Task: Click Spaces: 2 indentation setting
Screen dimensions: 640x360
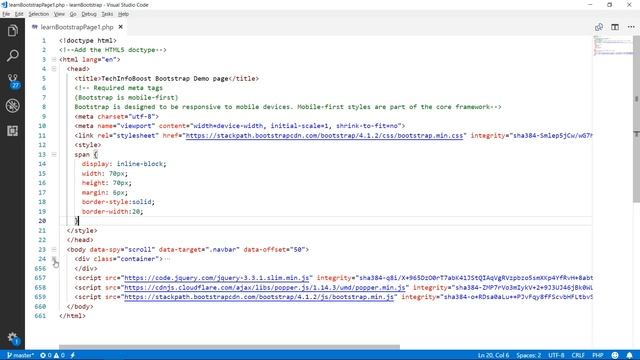Action: point(529,355)
